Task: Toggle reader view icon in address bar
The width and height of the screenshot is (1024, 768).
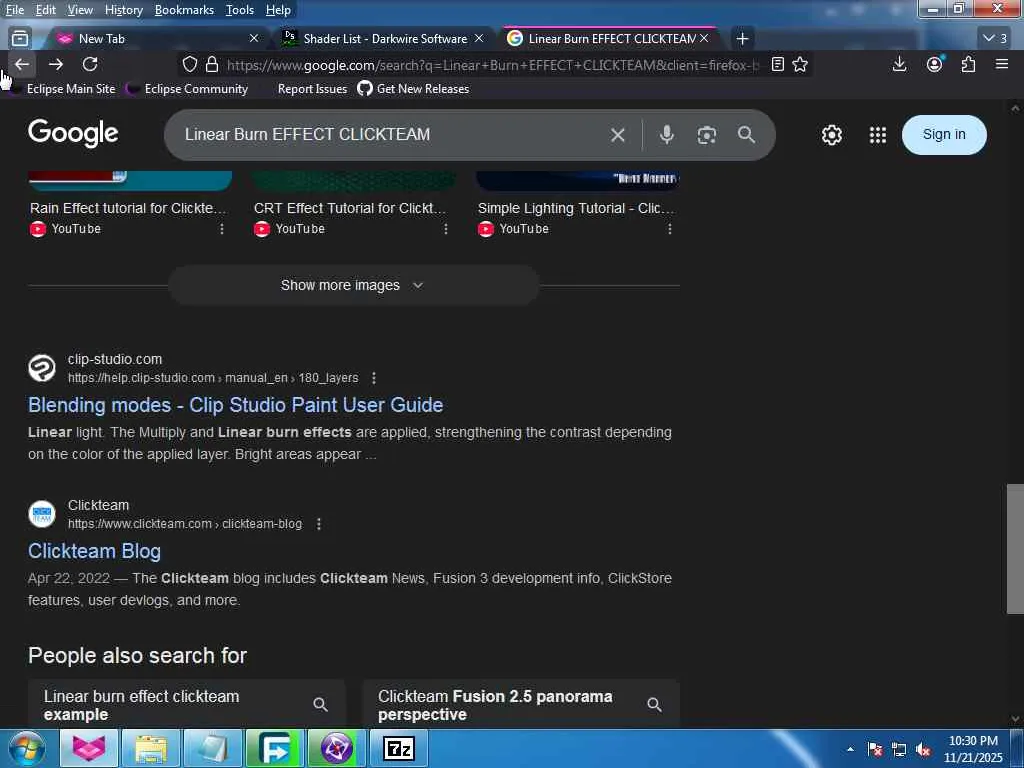Action: (x=777, y=65)
